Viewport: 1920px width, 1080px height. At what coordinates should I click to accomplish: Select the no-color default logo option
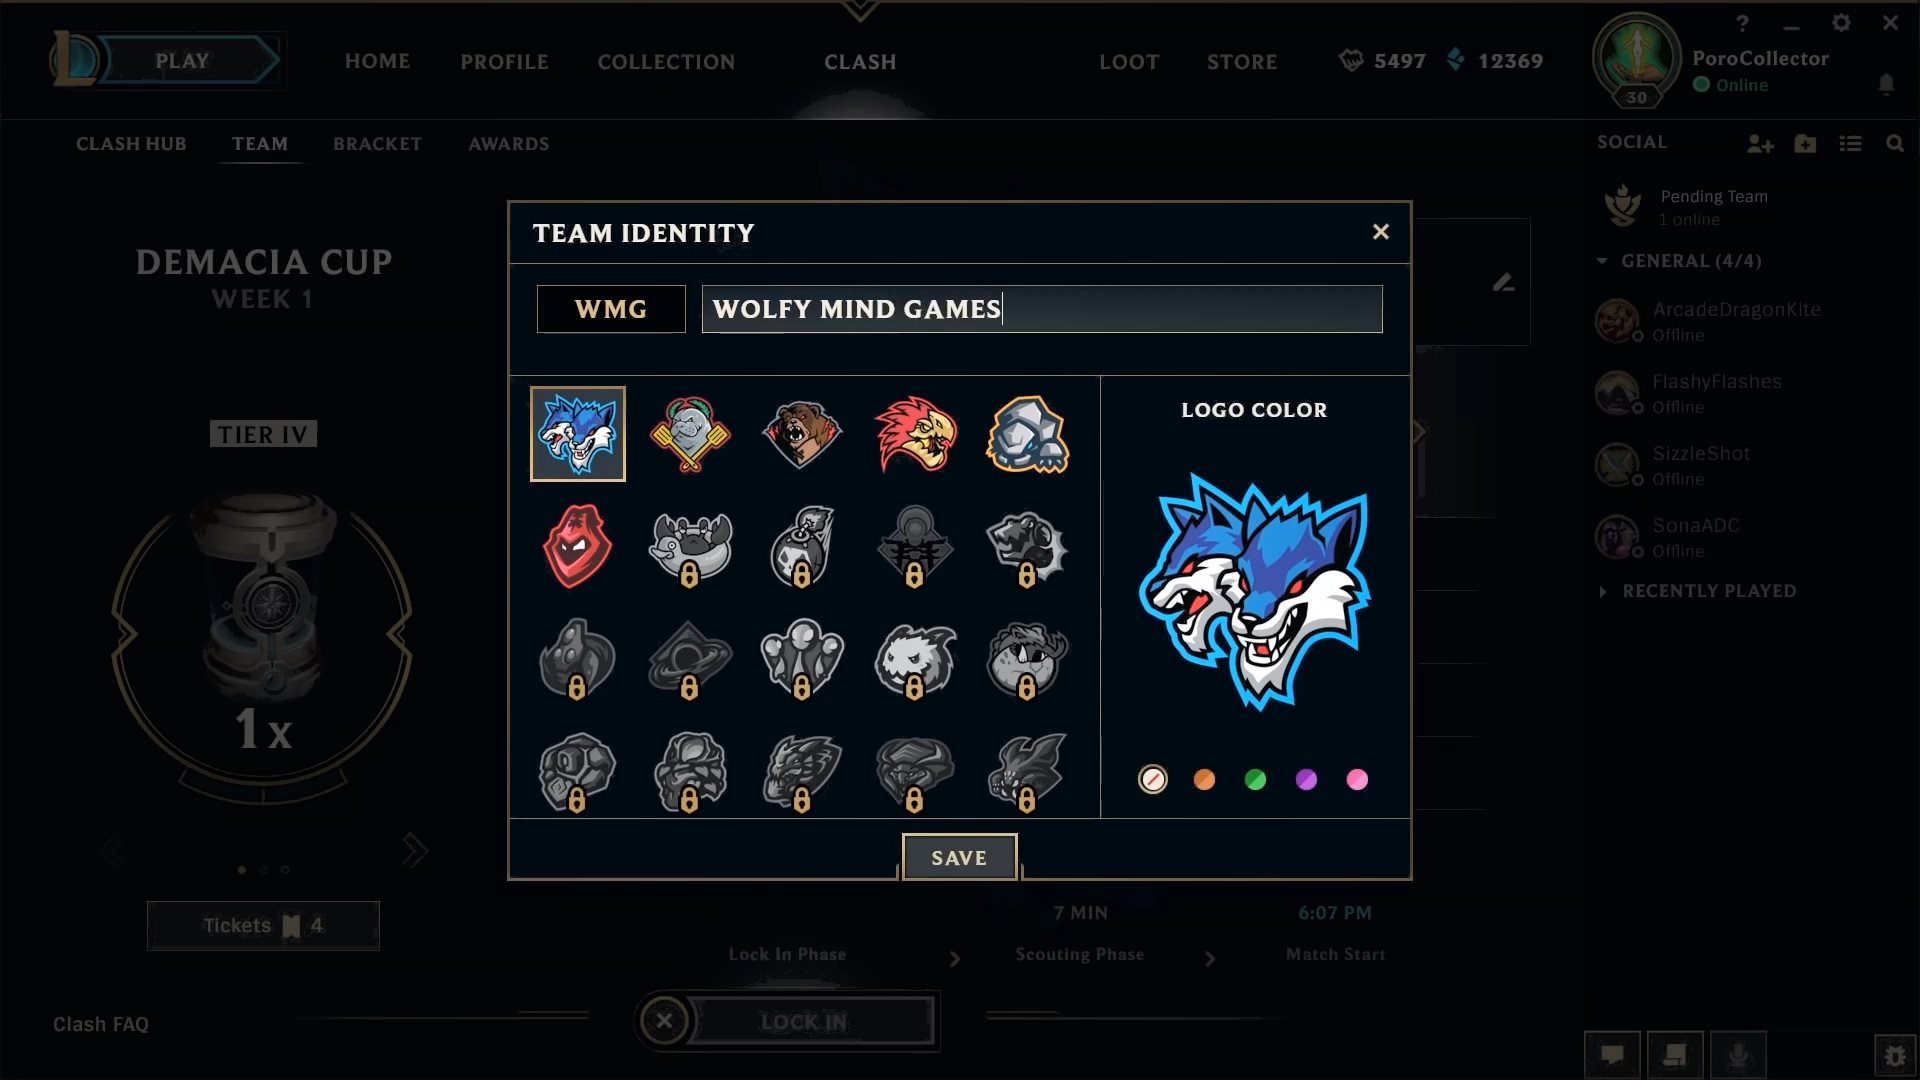click(1153, 779)
